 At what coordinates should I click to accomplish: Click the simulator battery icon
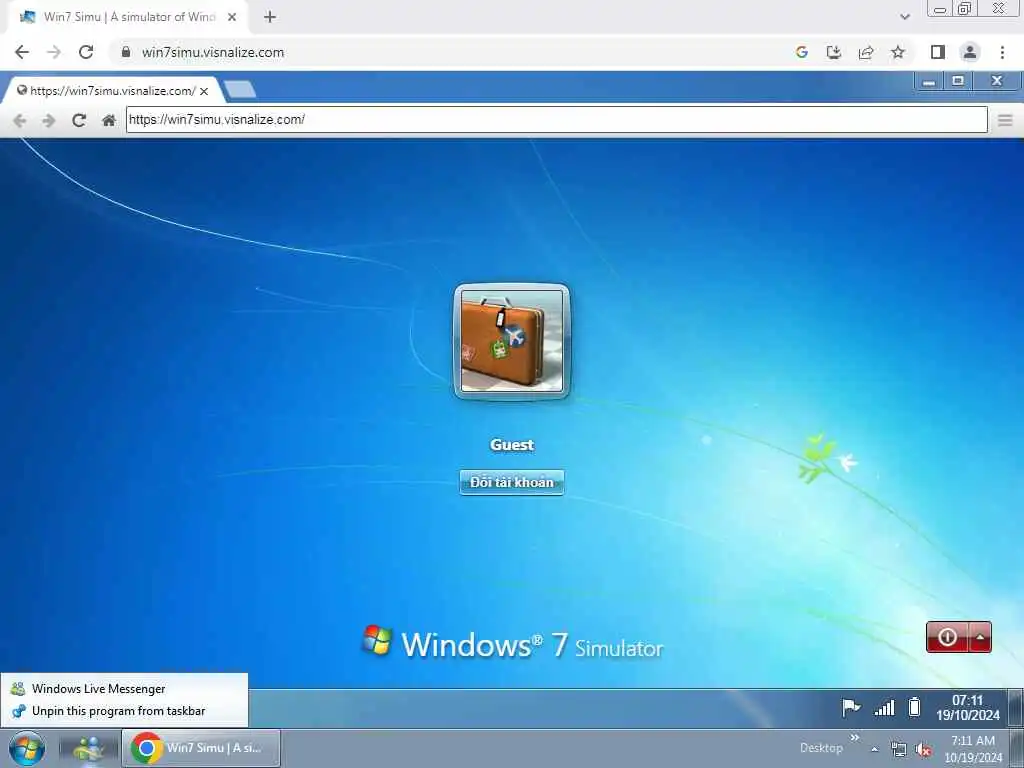pos(915,707)
